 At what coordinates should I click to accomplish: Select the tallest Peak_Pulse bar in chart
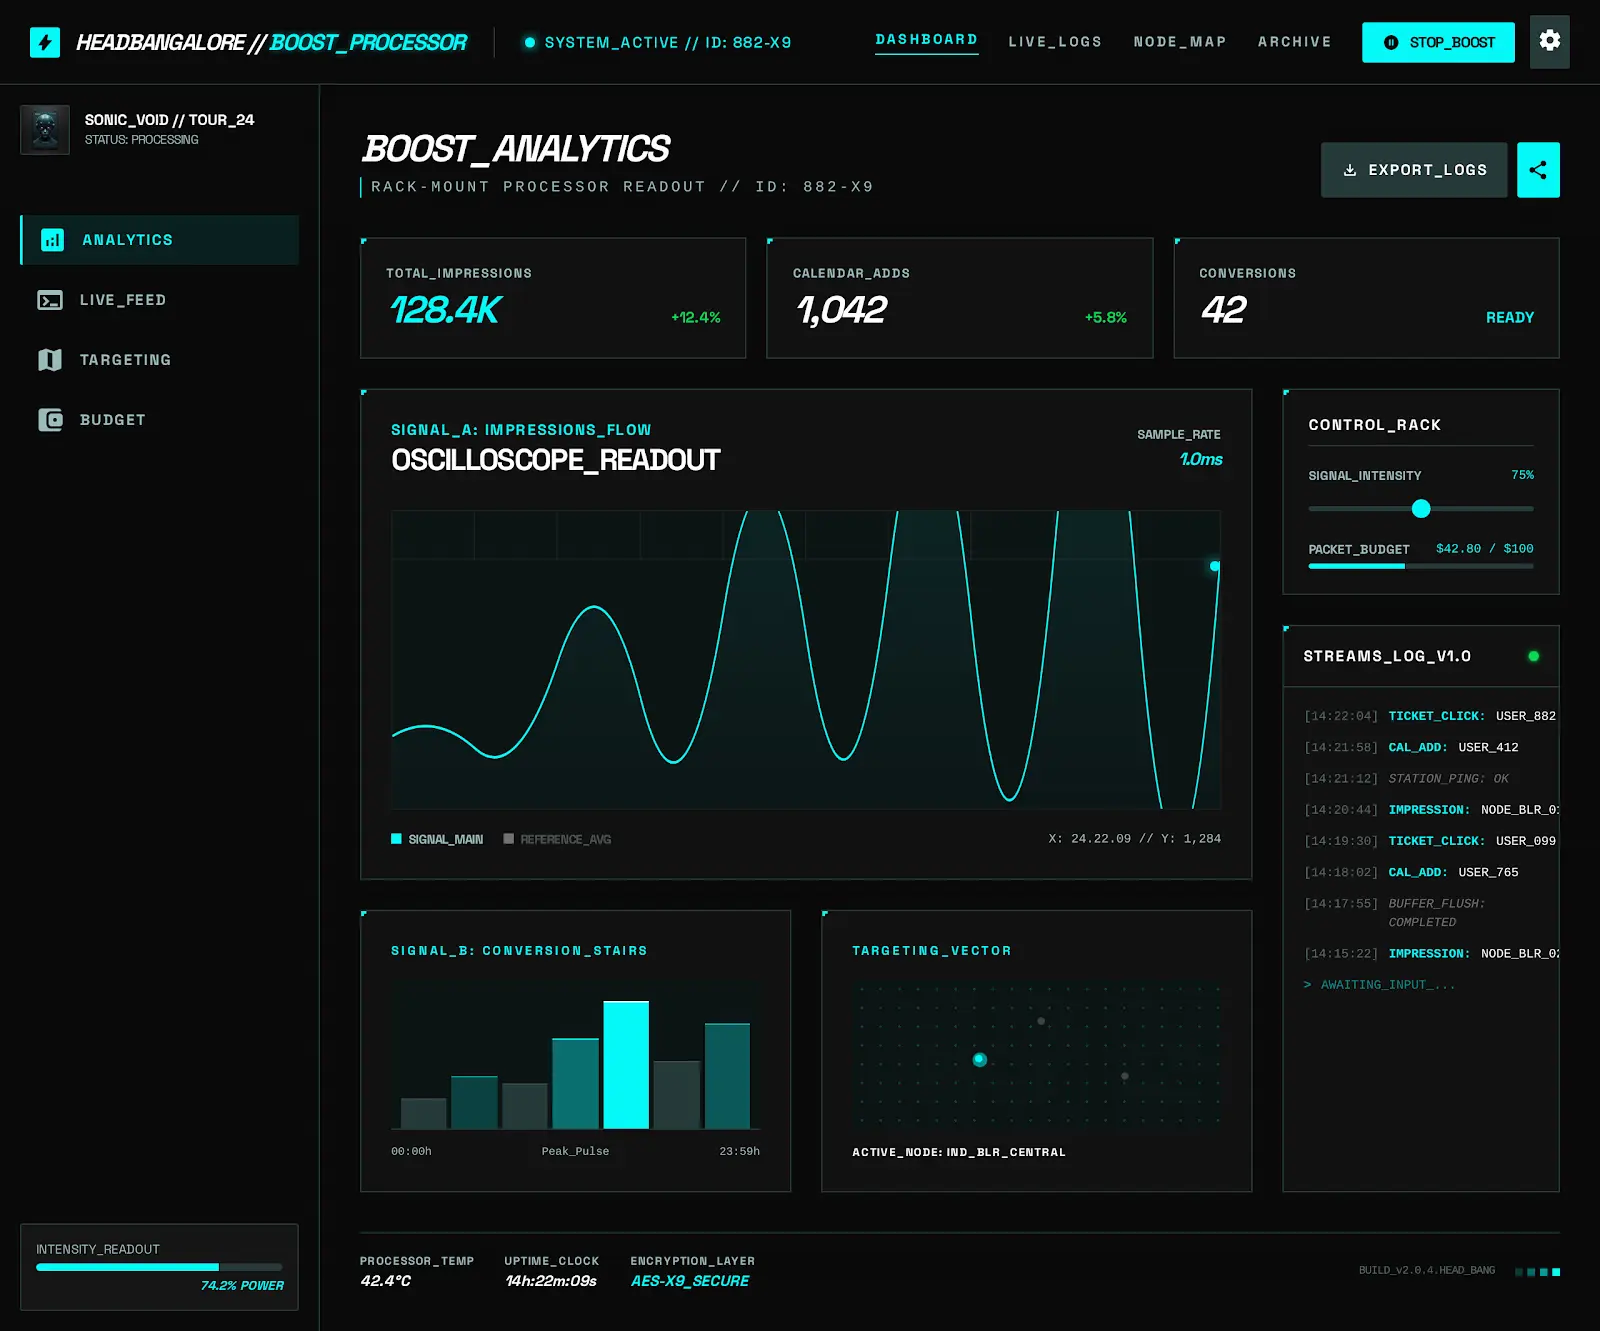click(x=626, y=1064)
